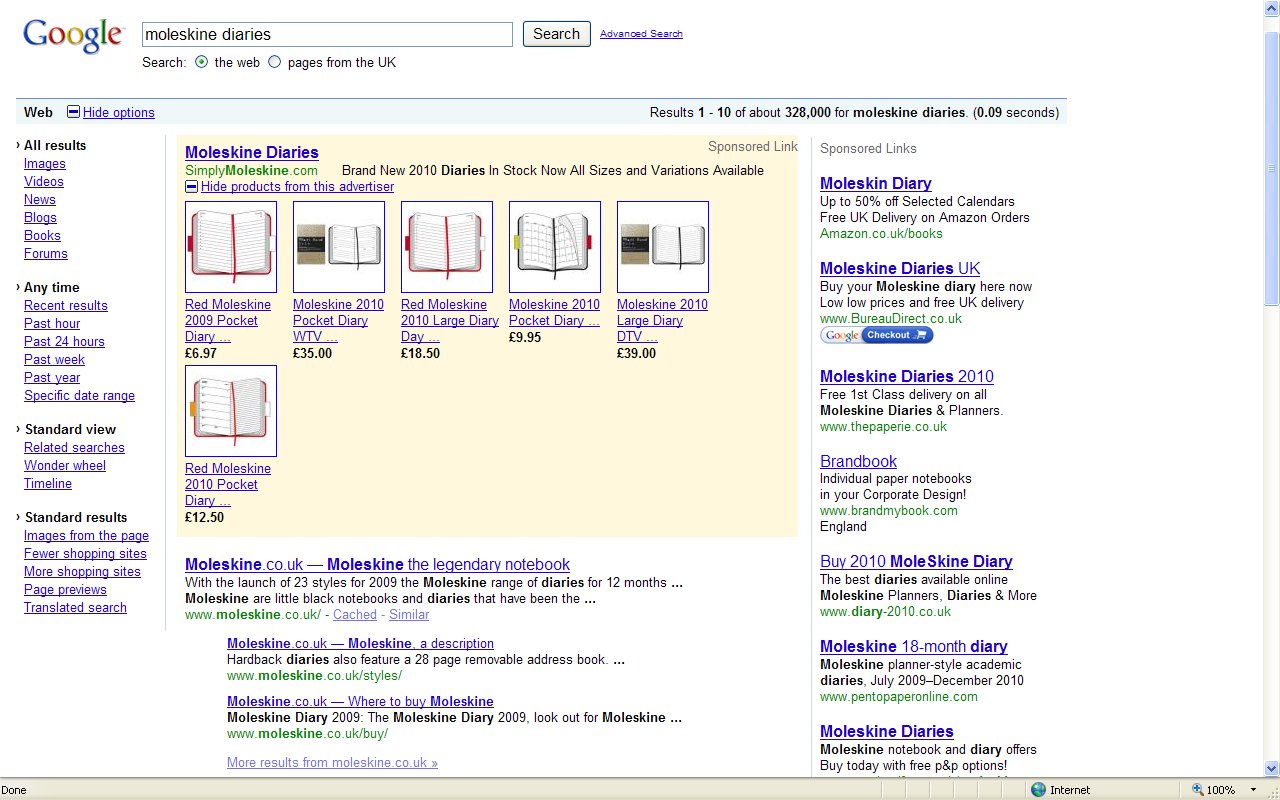Click Red Moleskine 2010 Large Diary text link
The width and height of the screenshot is (1280, 800).
450,321
